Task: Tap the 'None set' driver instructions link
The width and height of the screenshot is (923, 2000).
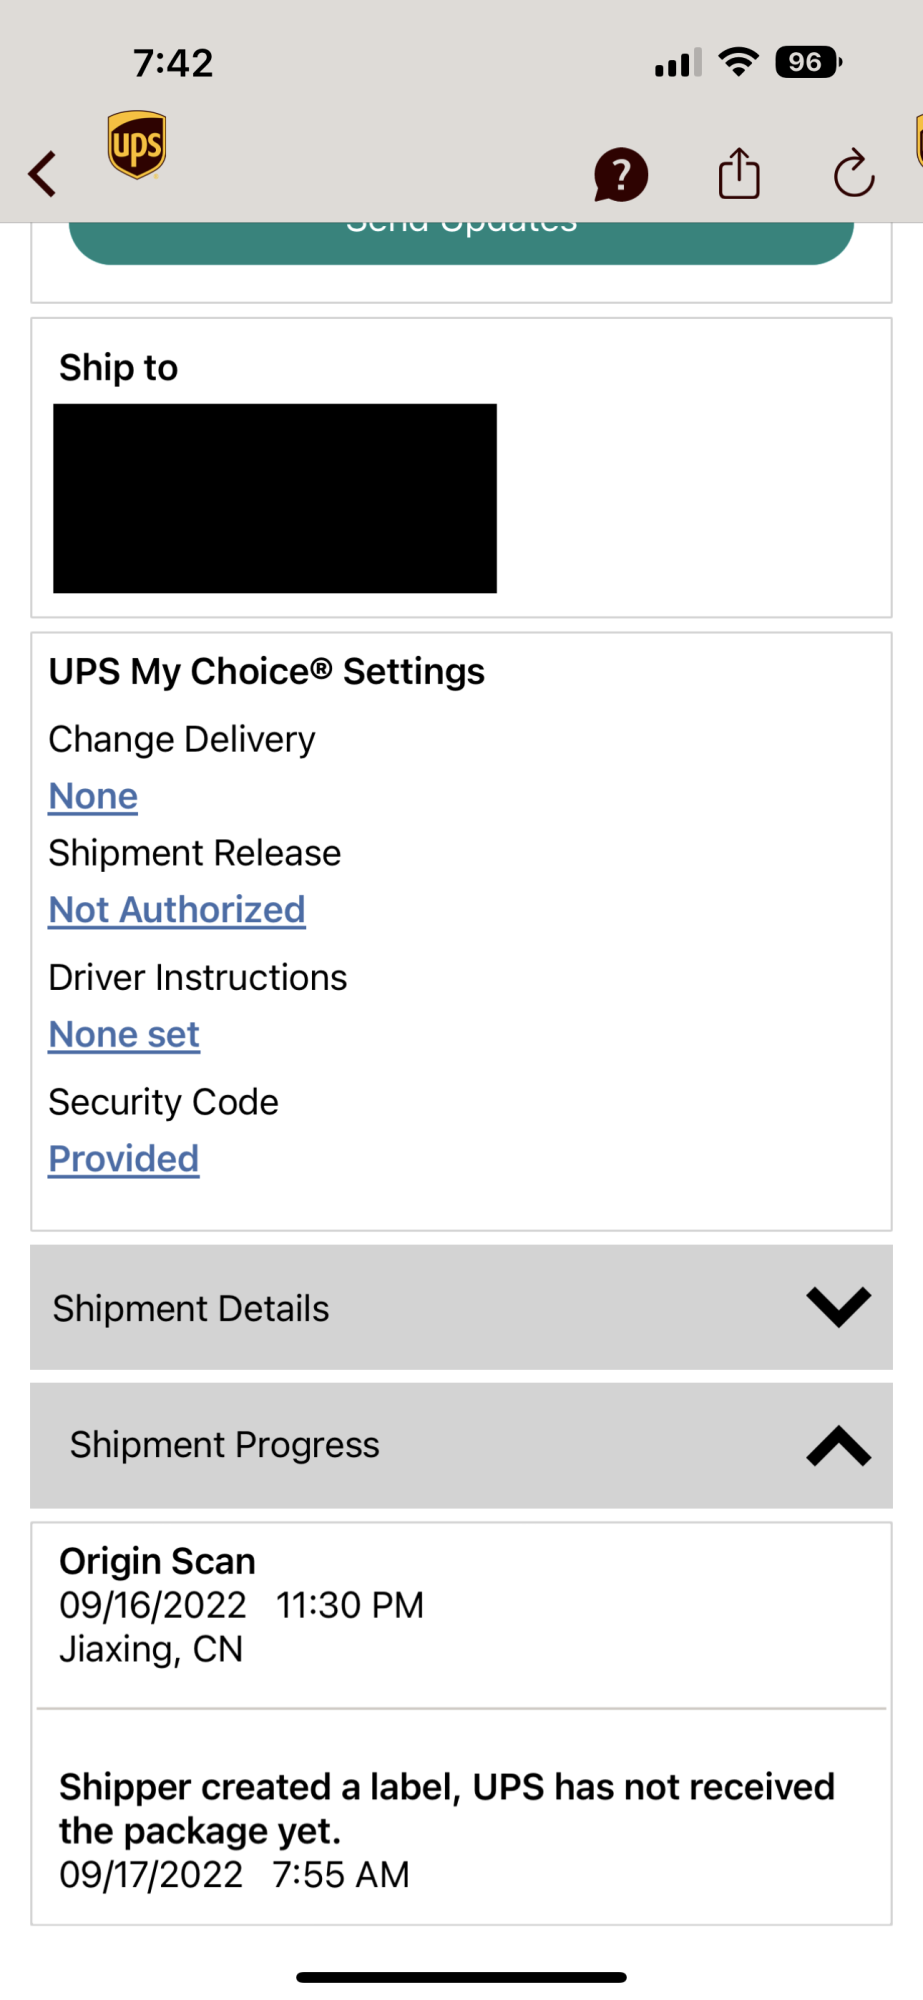Action: coord(124,1035)
